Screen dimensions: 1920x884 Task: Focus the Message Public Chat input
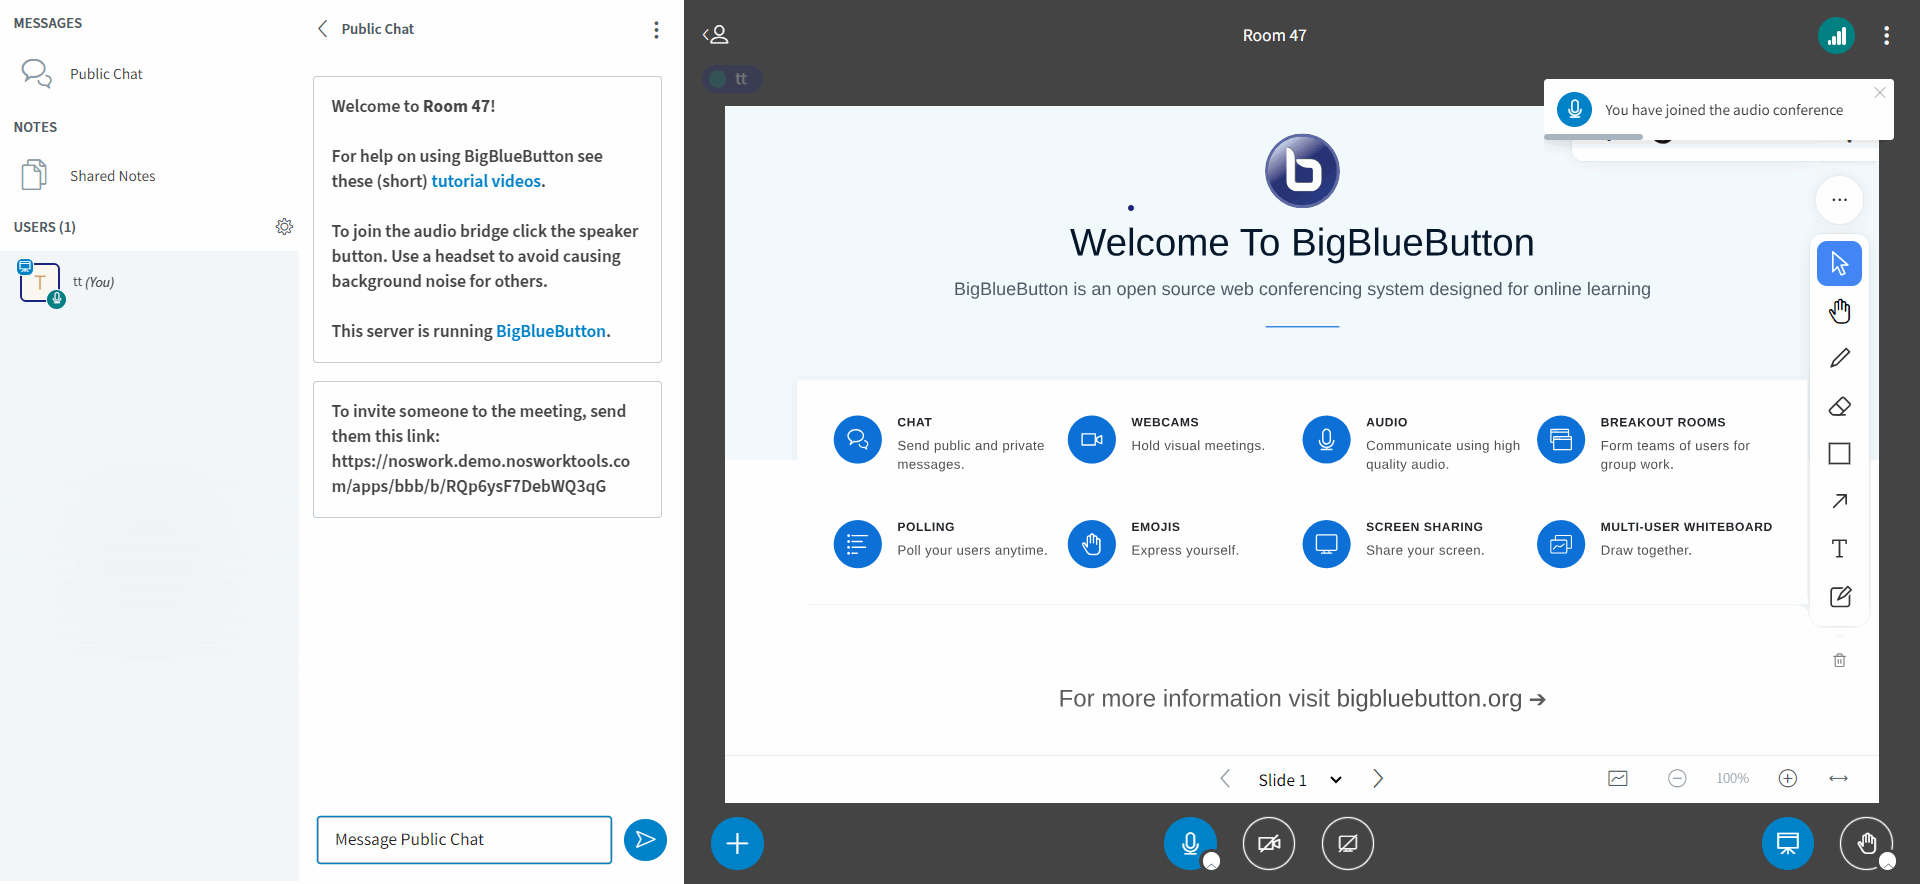464,840
